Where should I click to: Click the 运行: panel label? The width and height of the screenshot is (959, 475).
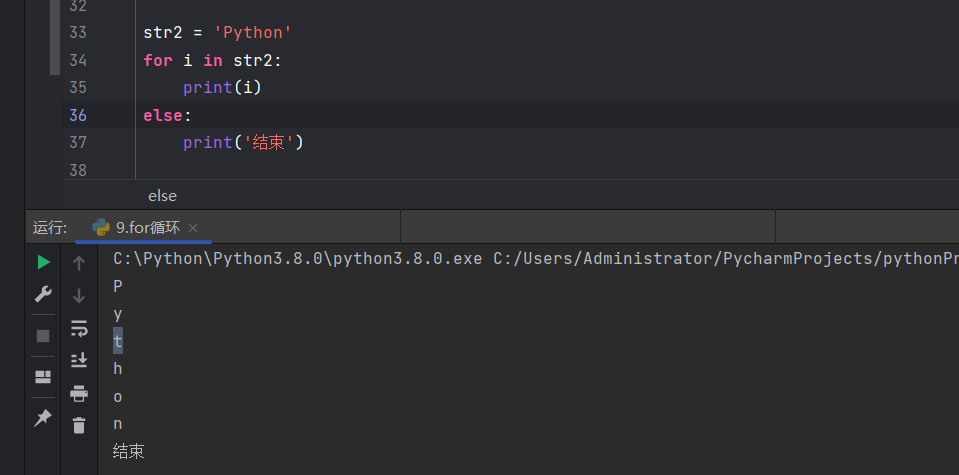[x=50, y=227]
